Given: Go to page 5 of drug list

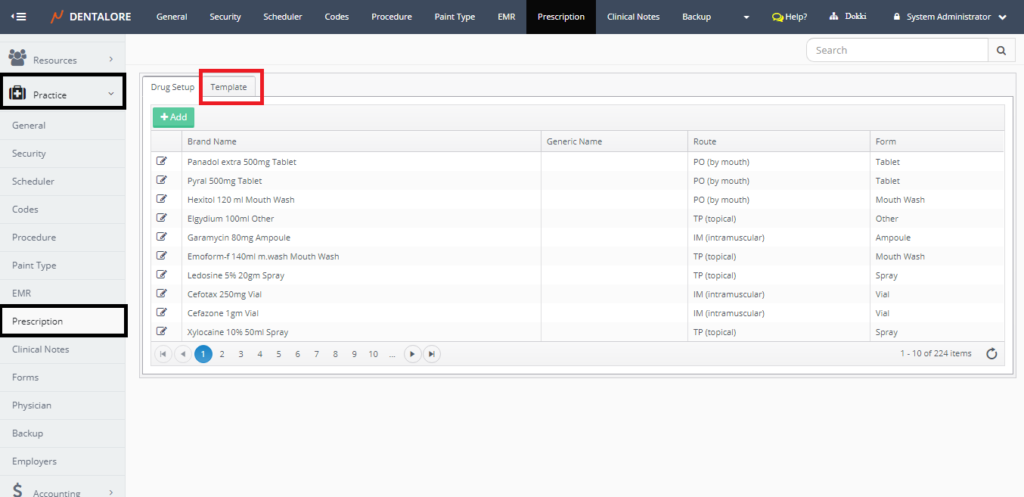Looking at the screenshot, I should point(278,354).
